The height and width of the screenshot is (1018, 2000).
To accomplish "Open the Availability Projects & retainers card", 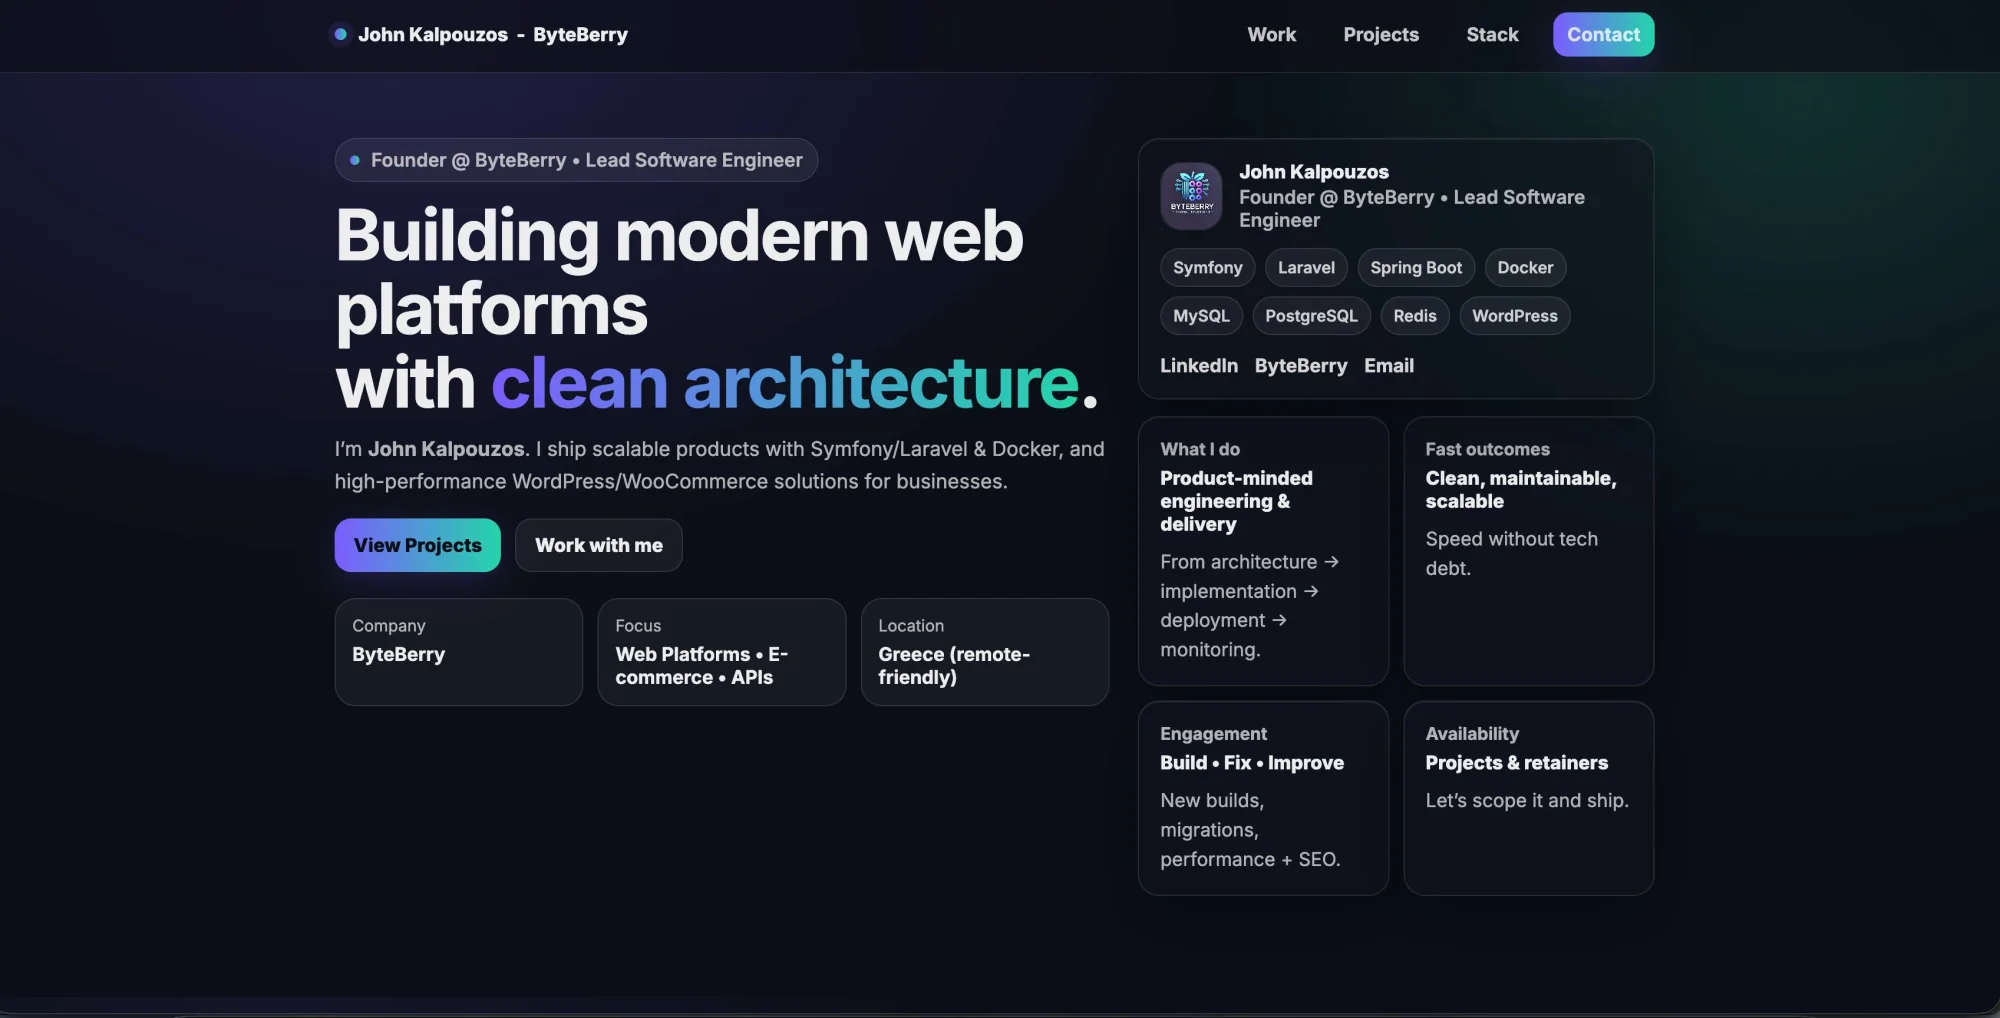I will [x=1527, y=797].
